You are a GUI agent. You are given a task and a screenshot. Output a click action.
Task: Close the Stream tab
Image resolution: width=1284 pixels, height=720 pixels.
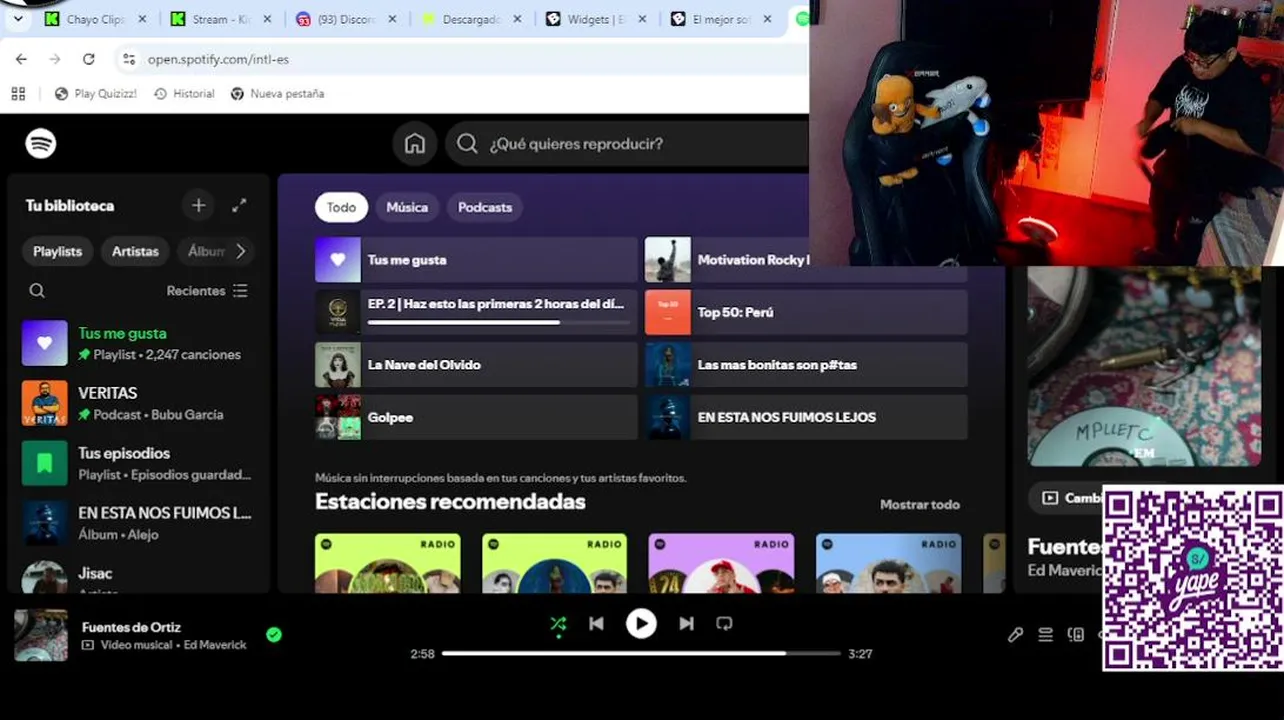click(x=267, y=19)
